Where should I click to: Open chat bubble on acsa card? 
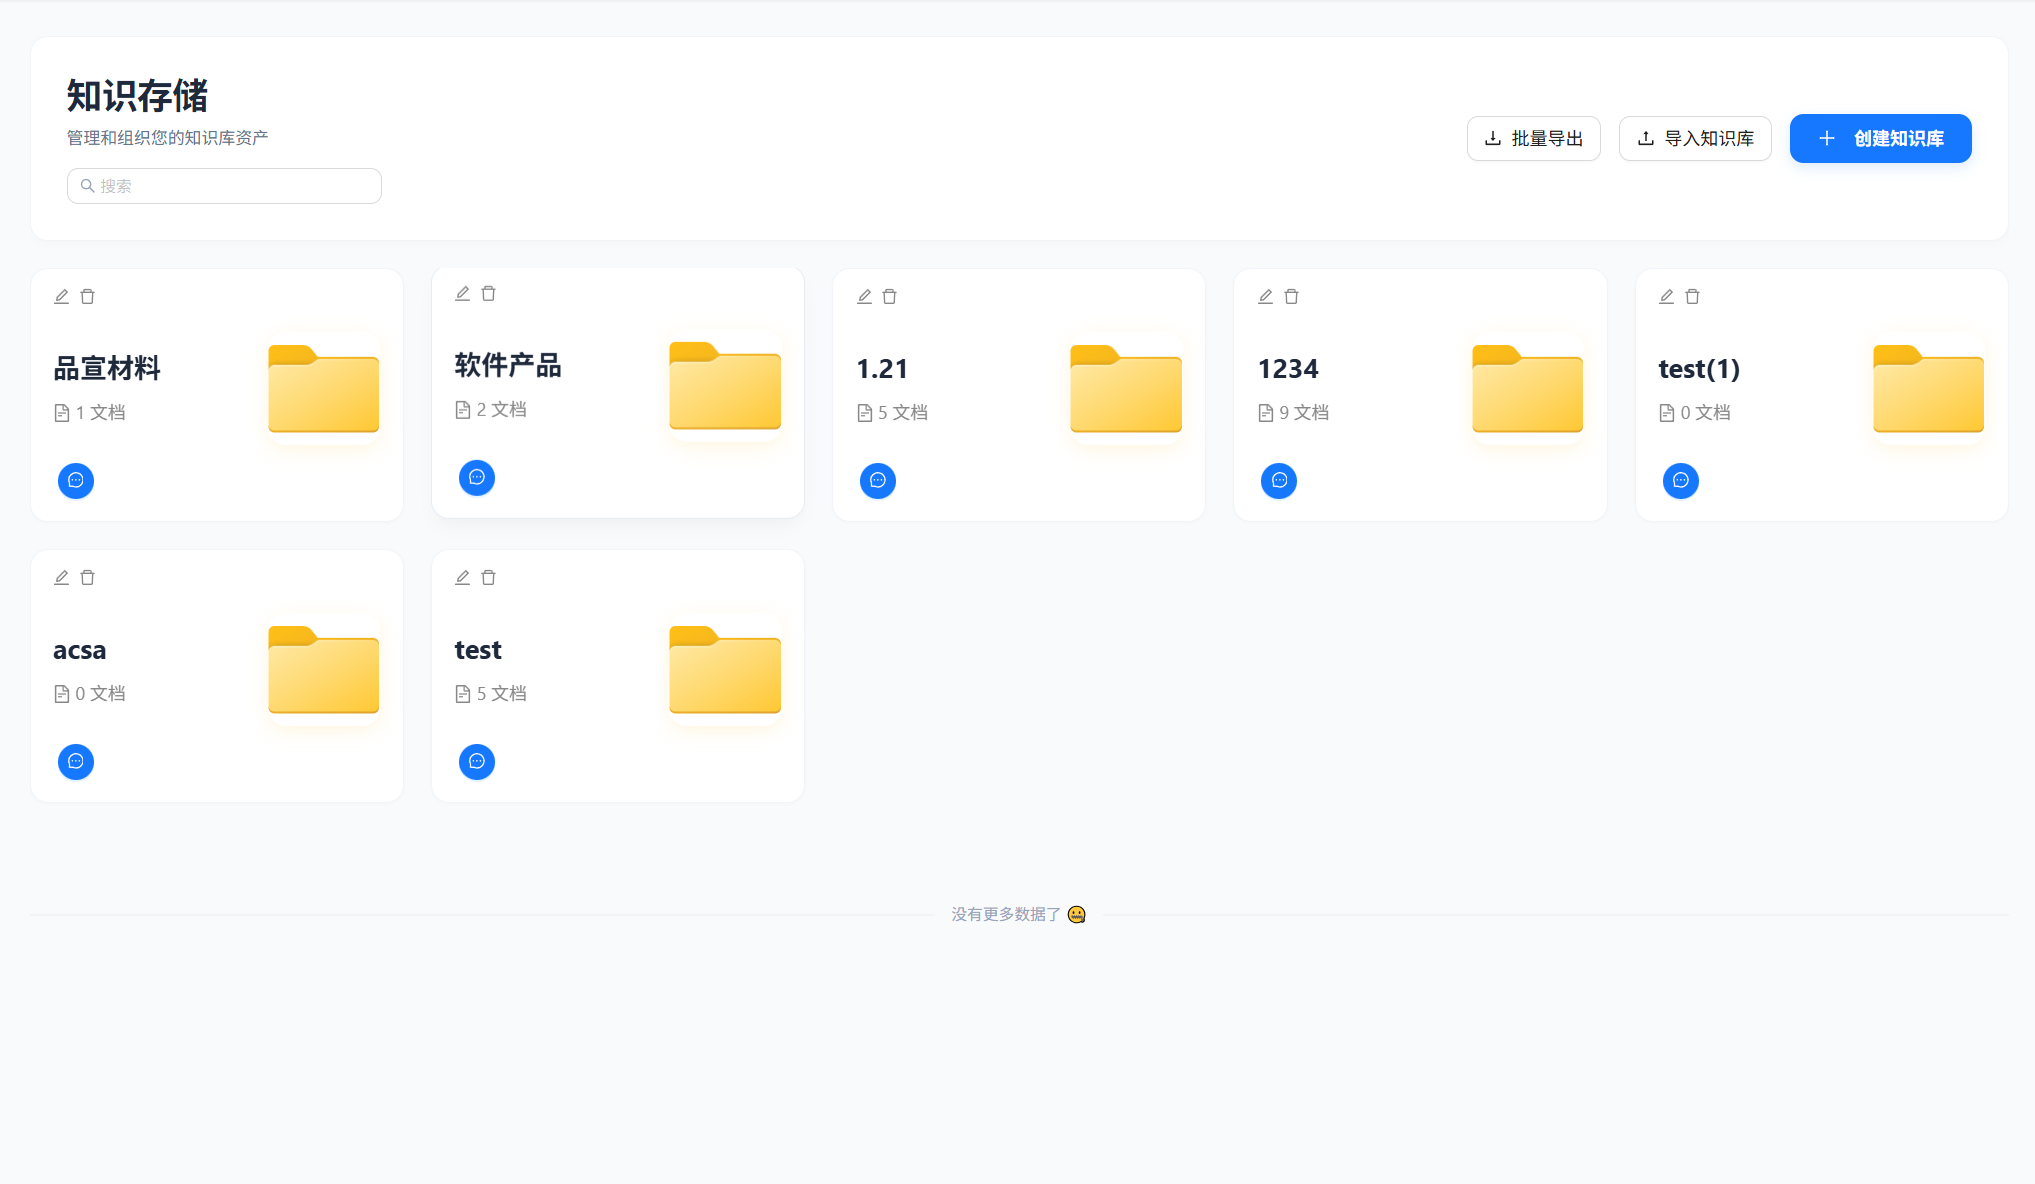click(76, 762)
